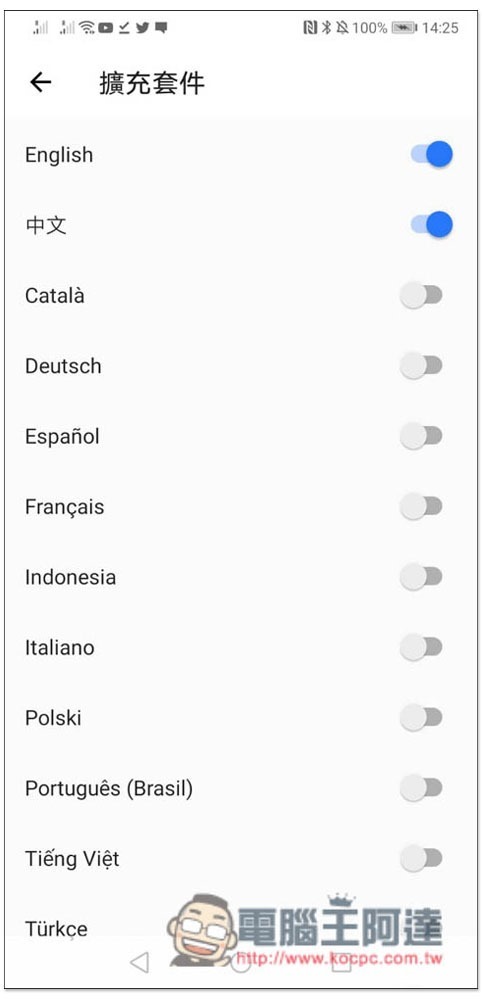Image resolution: width=482 pixels, height=1000 pixels.
Task: Enable the Français toggle
Action: click(x=421, y=506)
